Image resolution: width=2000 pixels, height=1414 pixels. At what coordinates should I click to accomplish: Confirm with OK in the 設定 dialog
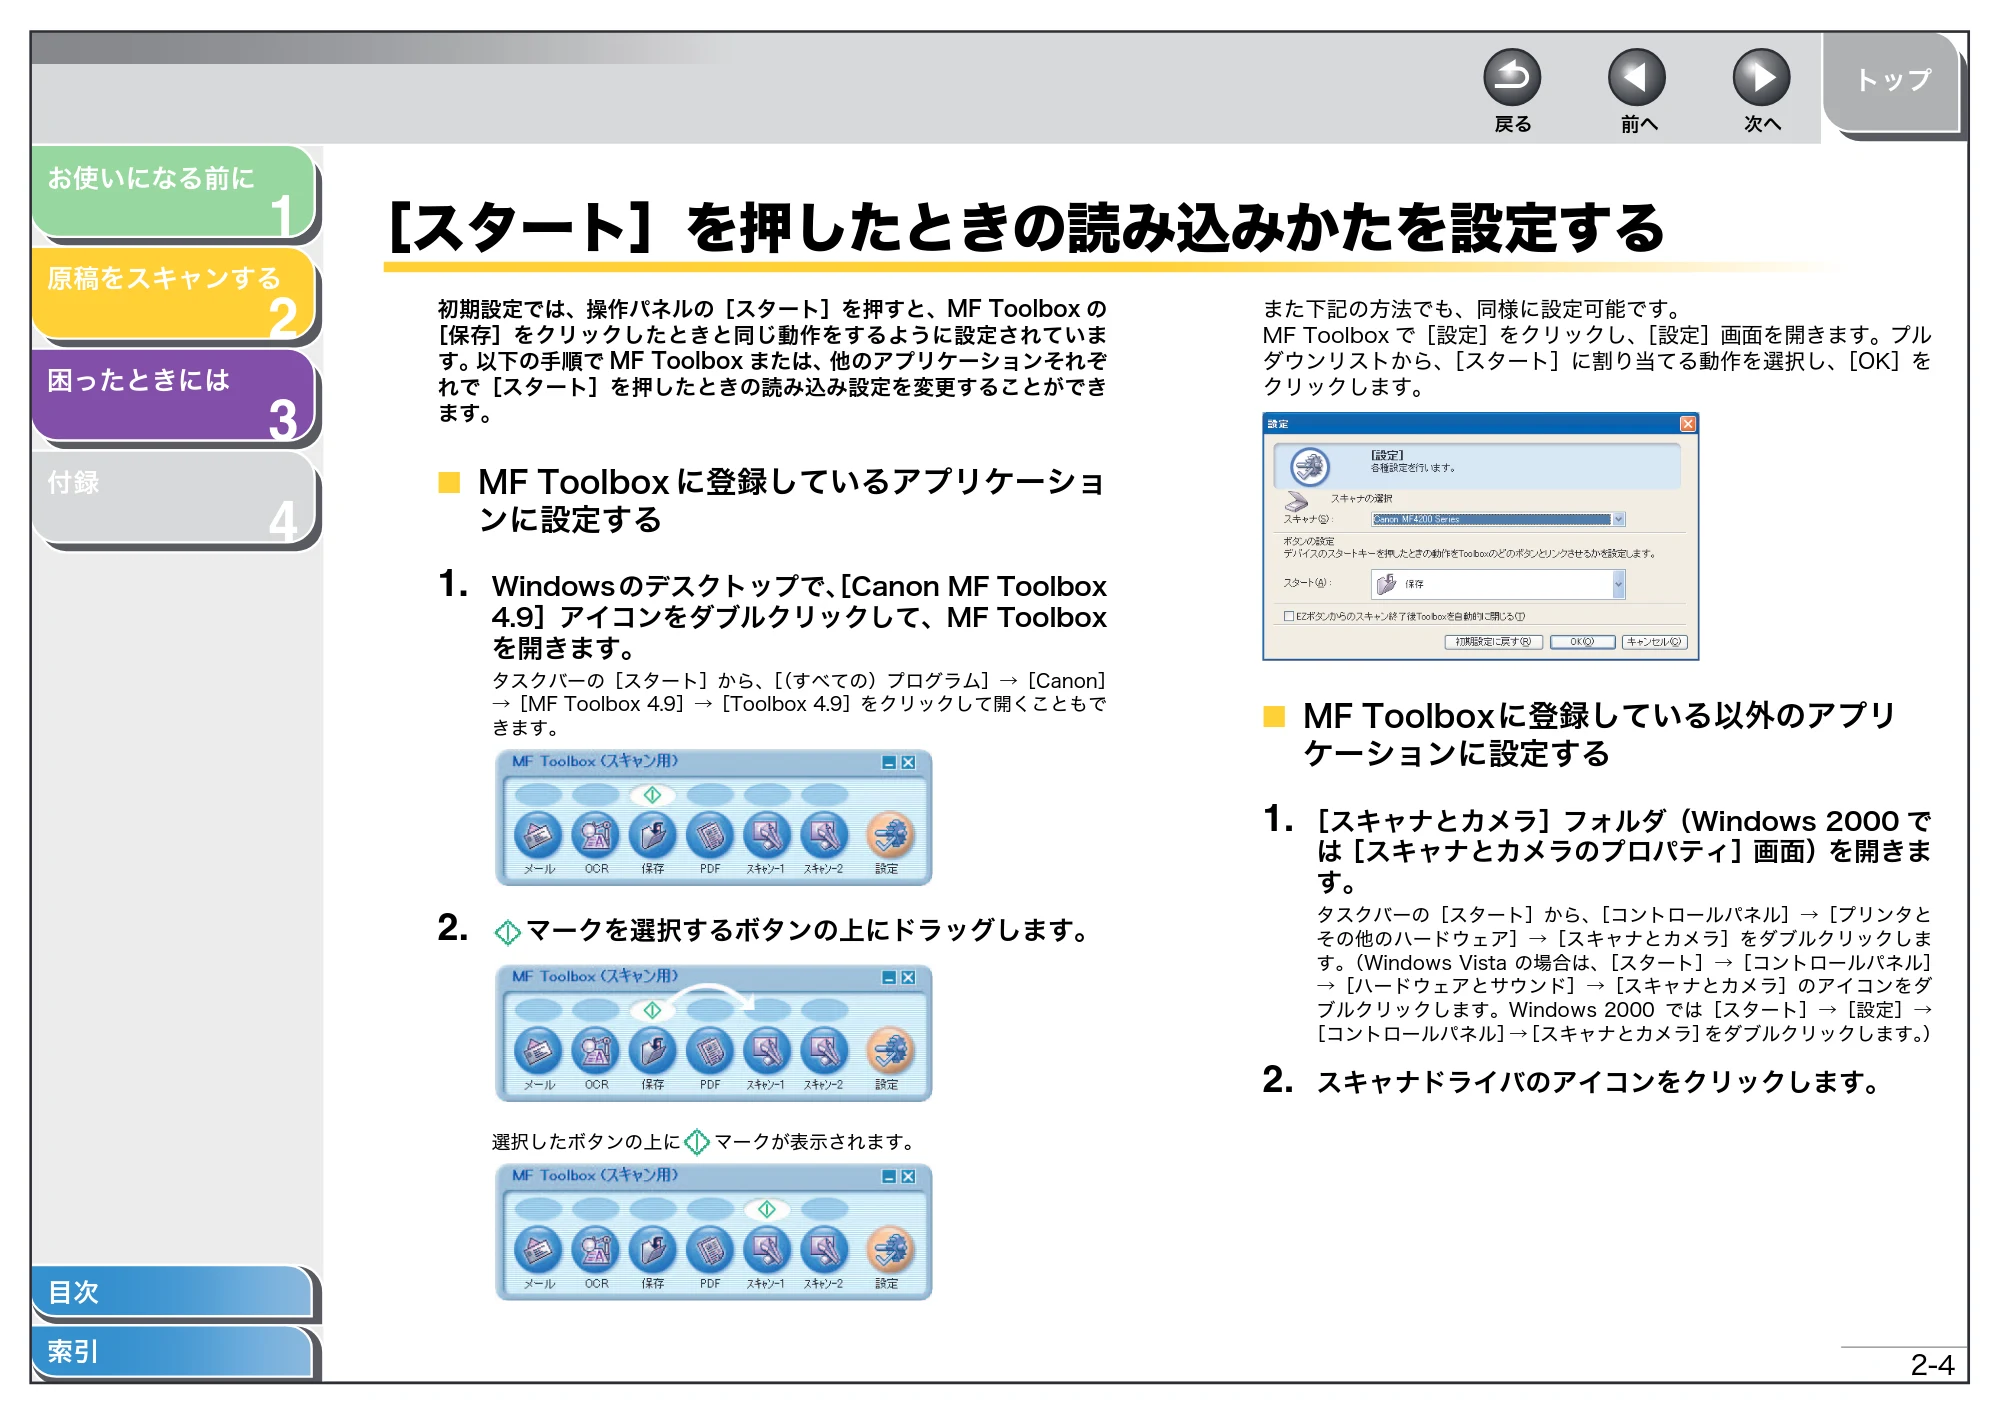coord(1582,642)
